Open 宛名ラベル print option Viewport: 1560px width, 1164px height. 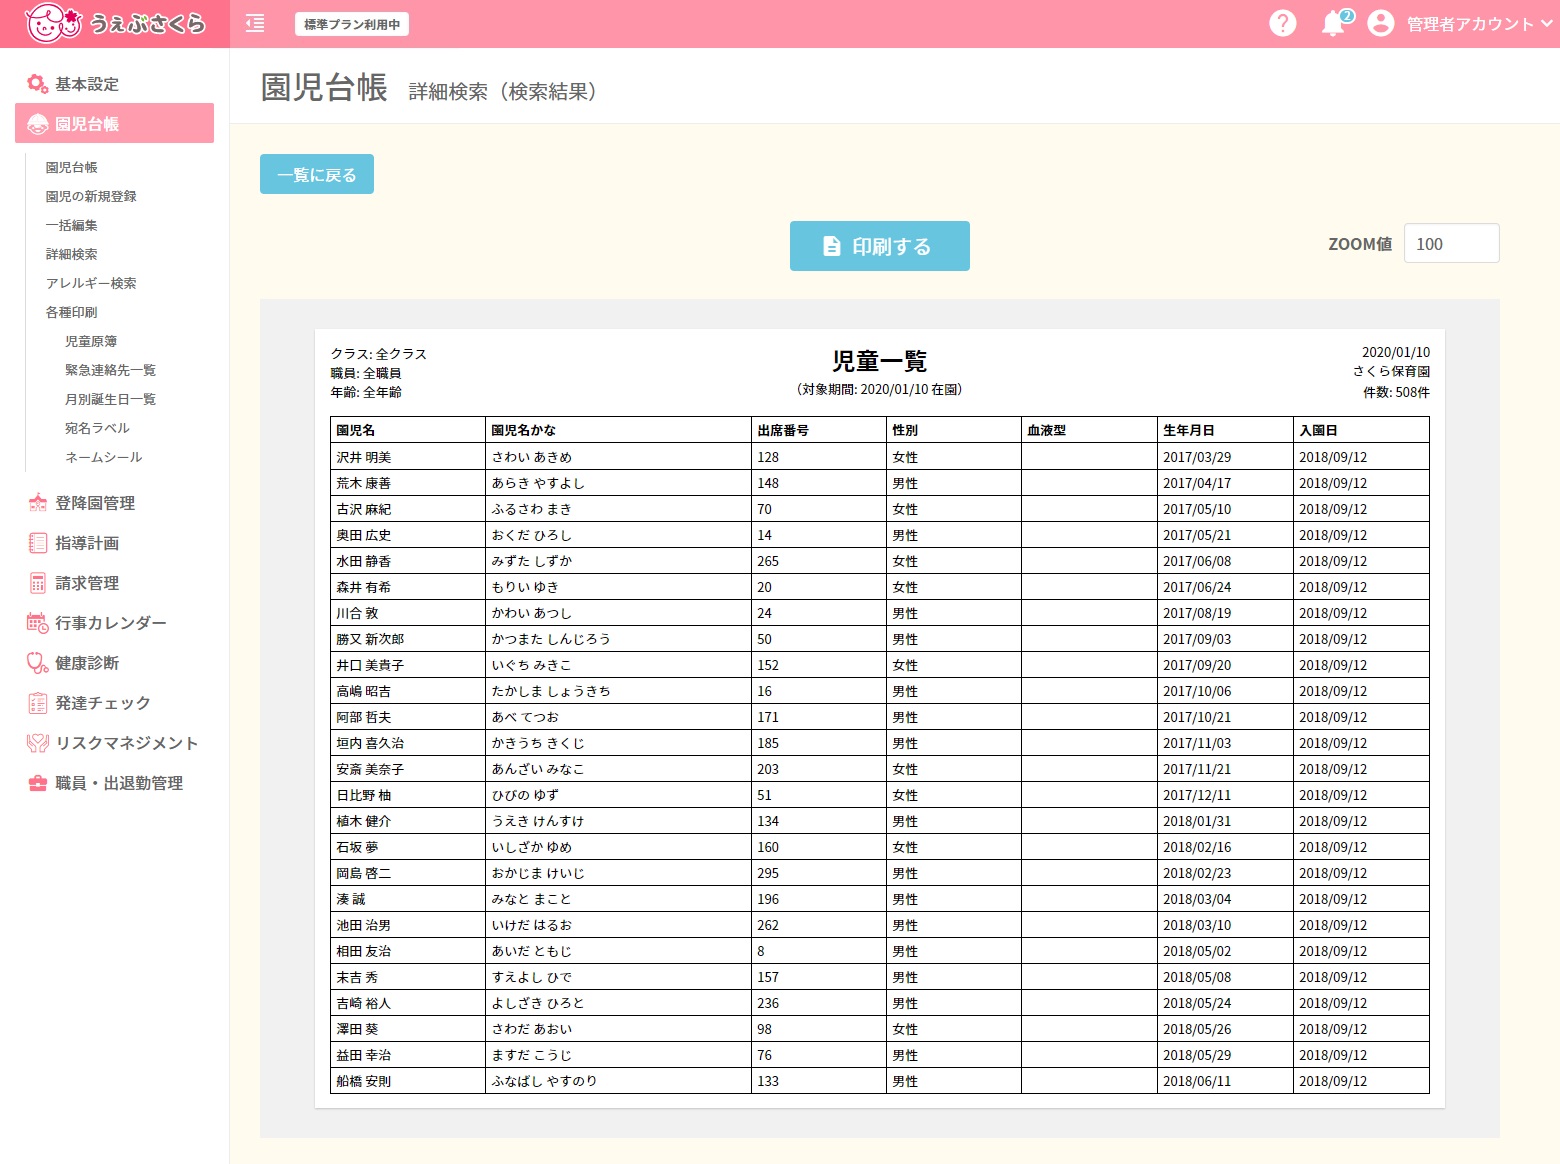tap(98, 428)
